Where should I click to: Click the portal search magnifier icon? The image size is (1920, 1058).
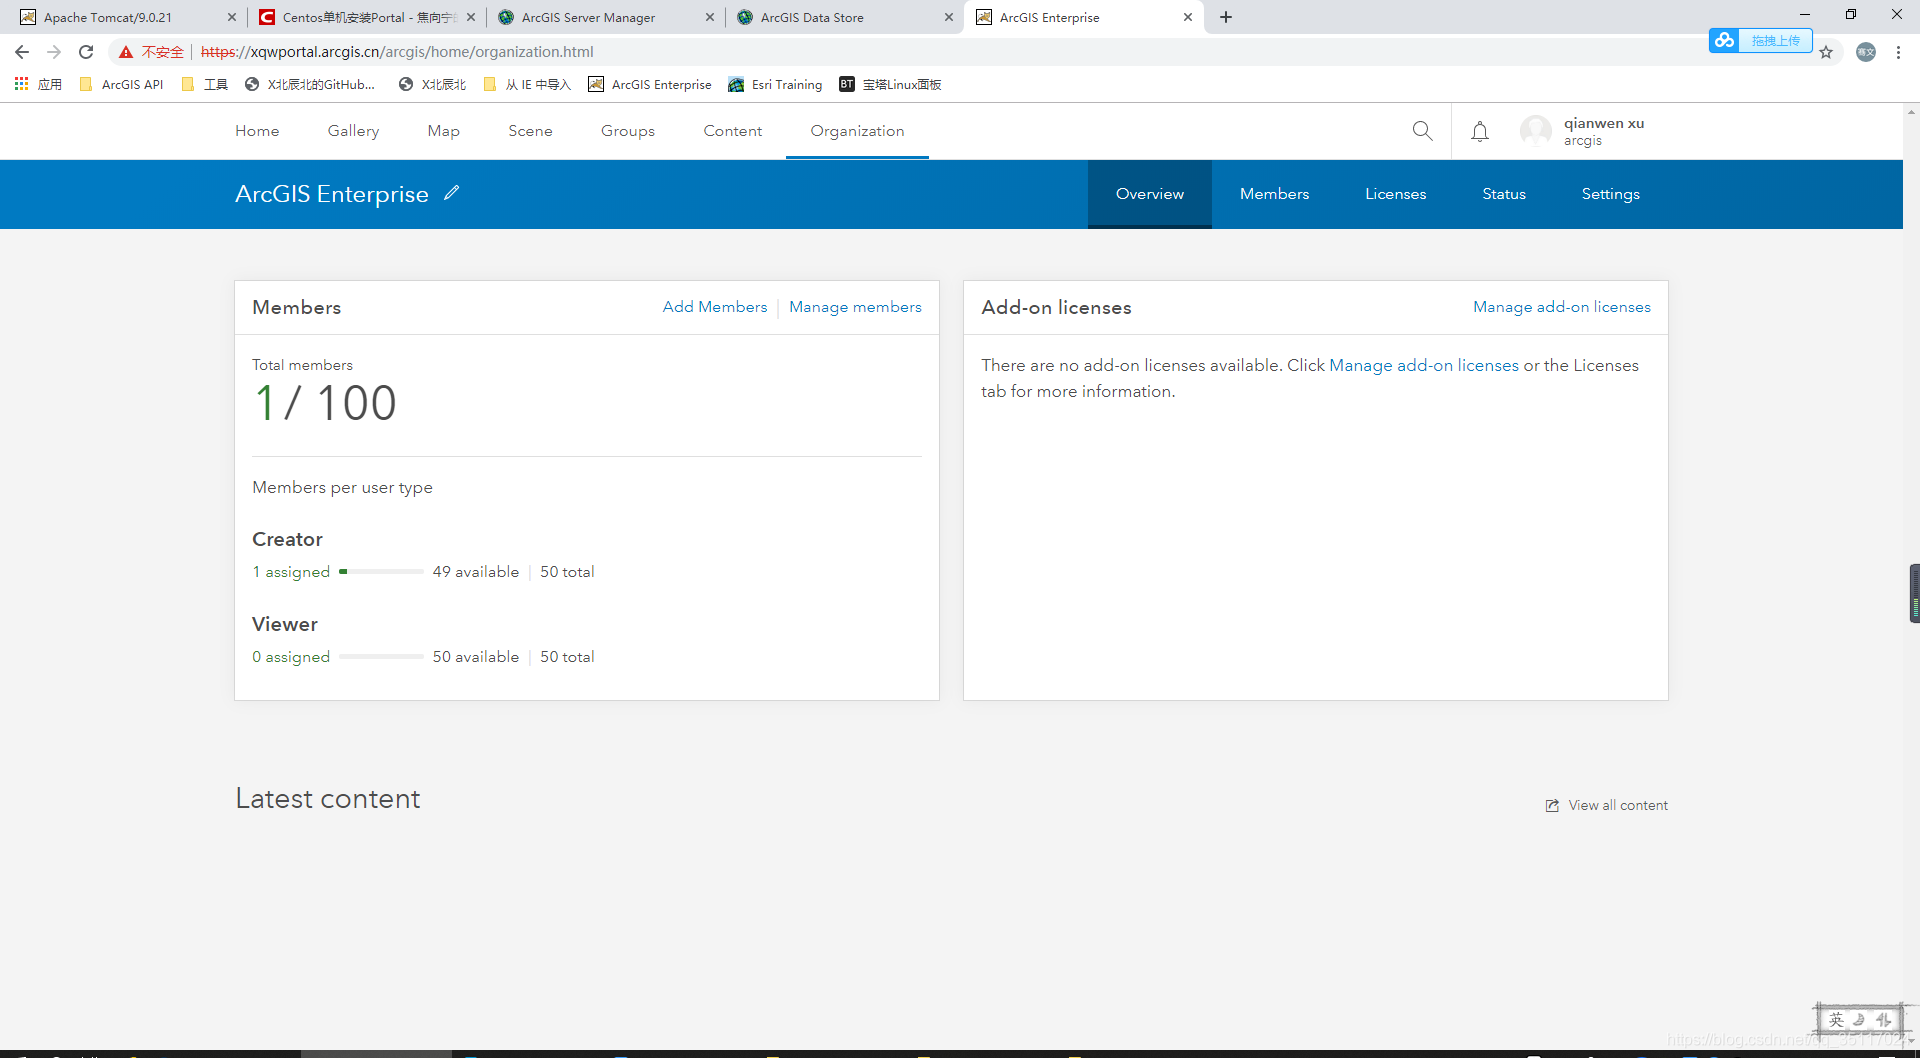1422,131
